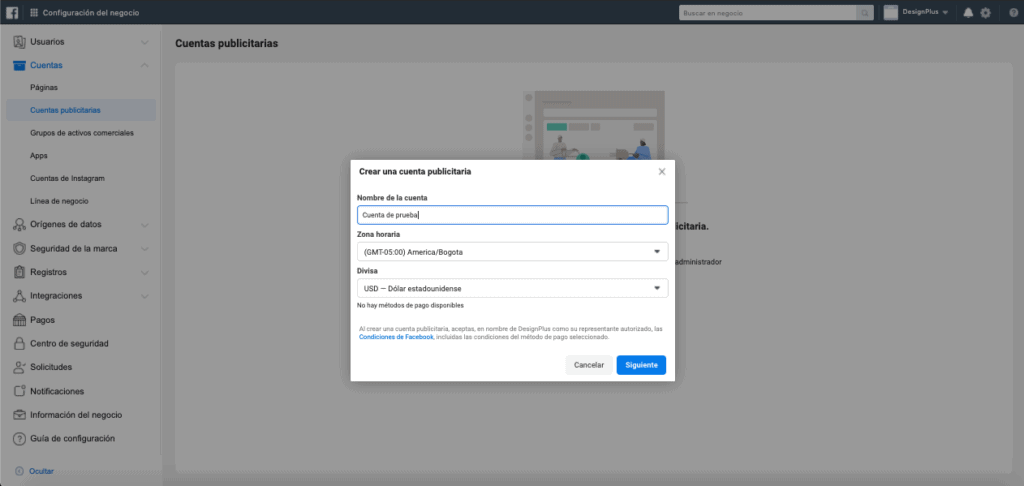This screenshot has width=1024, height=486.
Task: Click Configuración del negocio header title
Action: point(91,12)
